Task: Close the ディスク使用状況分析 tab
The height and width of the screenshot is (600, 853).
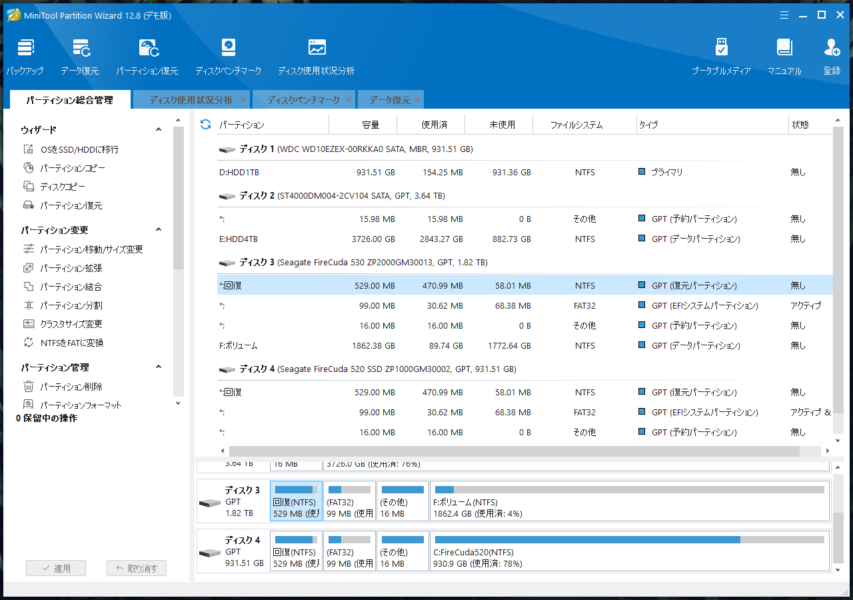Action: pos(243,99)
